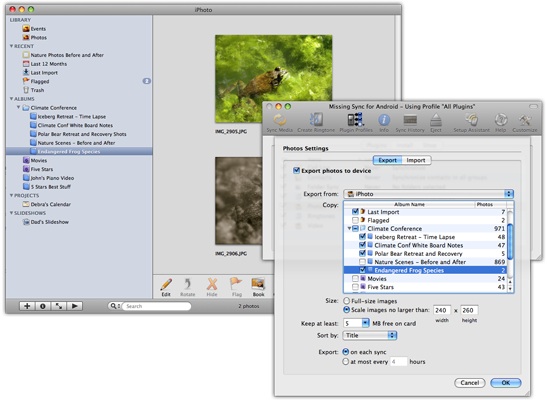Open the Create Ringtone tool
Screen dimensions: 547x400
pos(316,120)
